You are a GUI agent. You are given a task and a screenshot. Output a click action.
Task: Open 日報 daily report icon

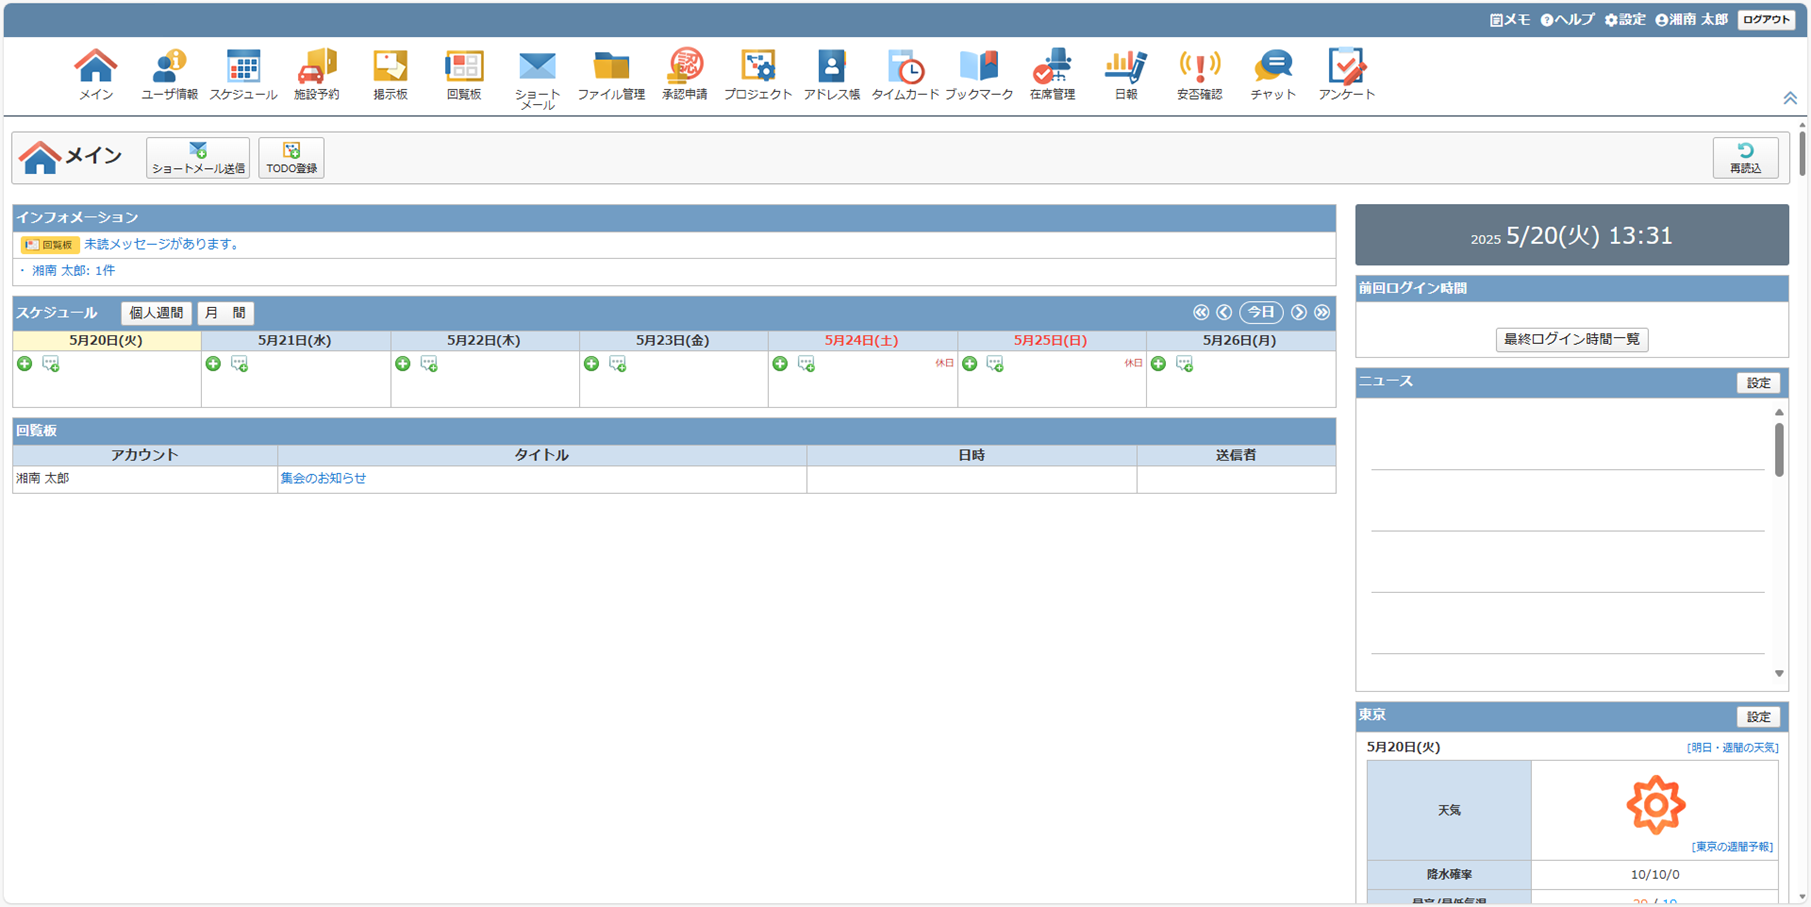tap(1126, 75)
